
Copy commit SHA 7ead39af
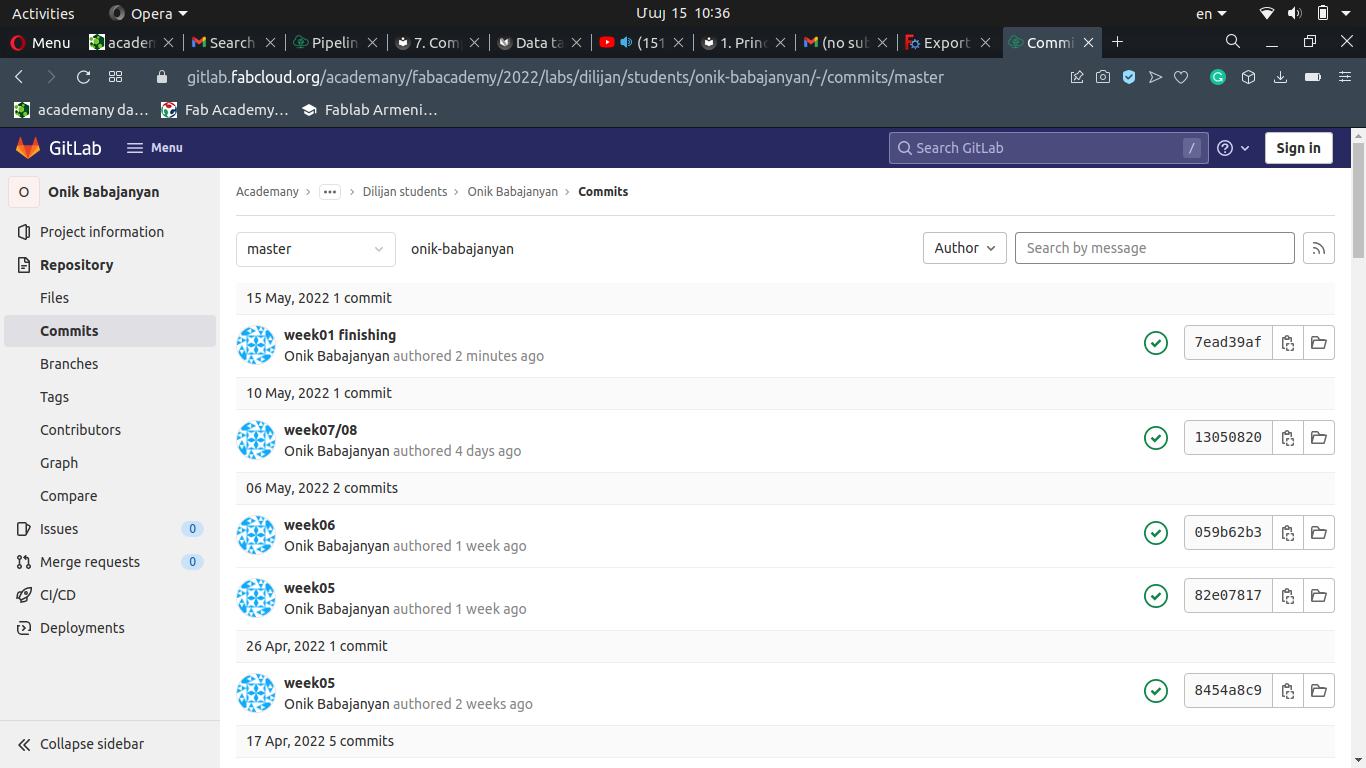(x=1288, y=343)
